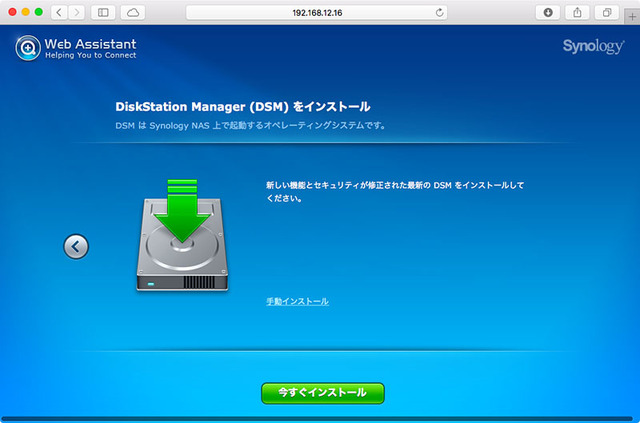
Task: Show Safari downloads list
Action: 548,12
